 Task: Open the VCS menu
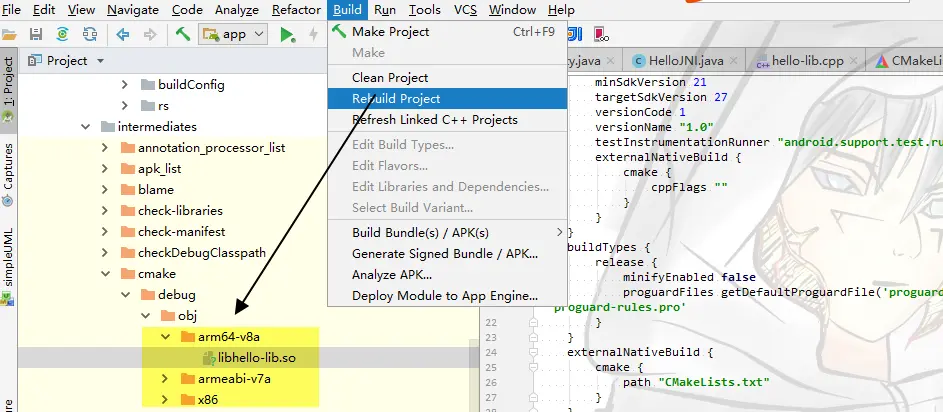pos(465,10)
